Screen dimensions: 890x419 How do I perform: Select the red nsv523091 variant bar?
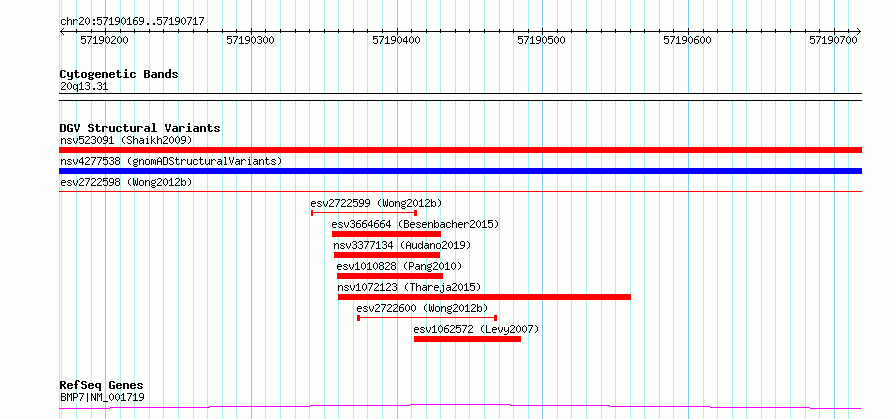(460, 150)
